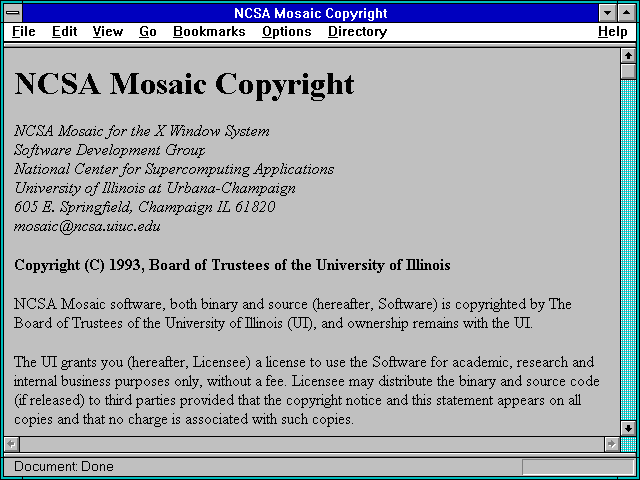Click the 'NCSA Mosaic Copyright' title bar
The height and width of the screenshot is (480, 640).
pyautogui.click(x=311, y=13)
